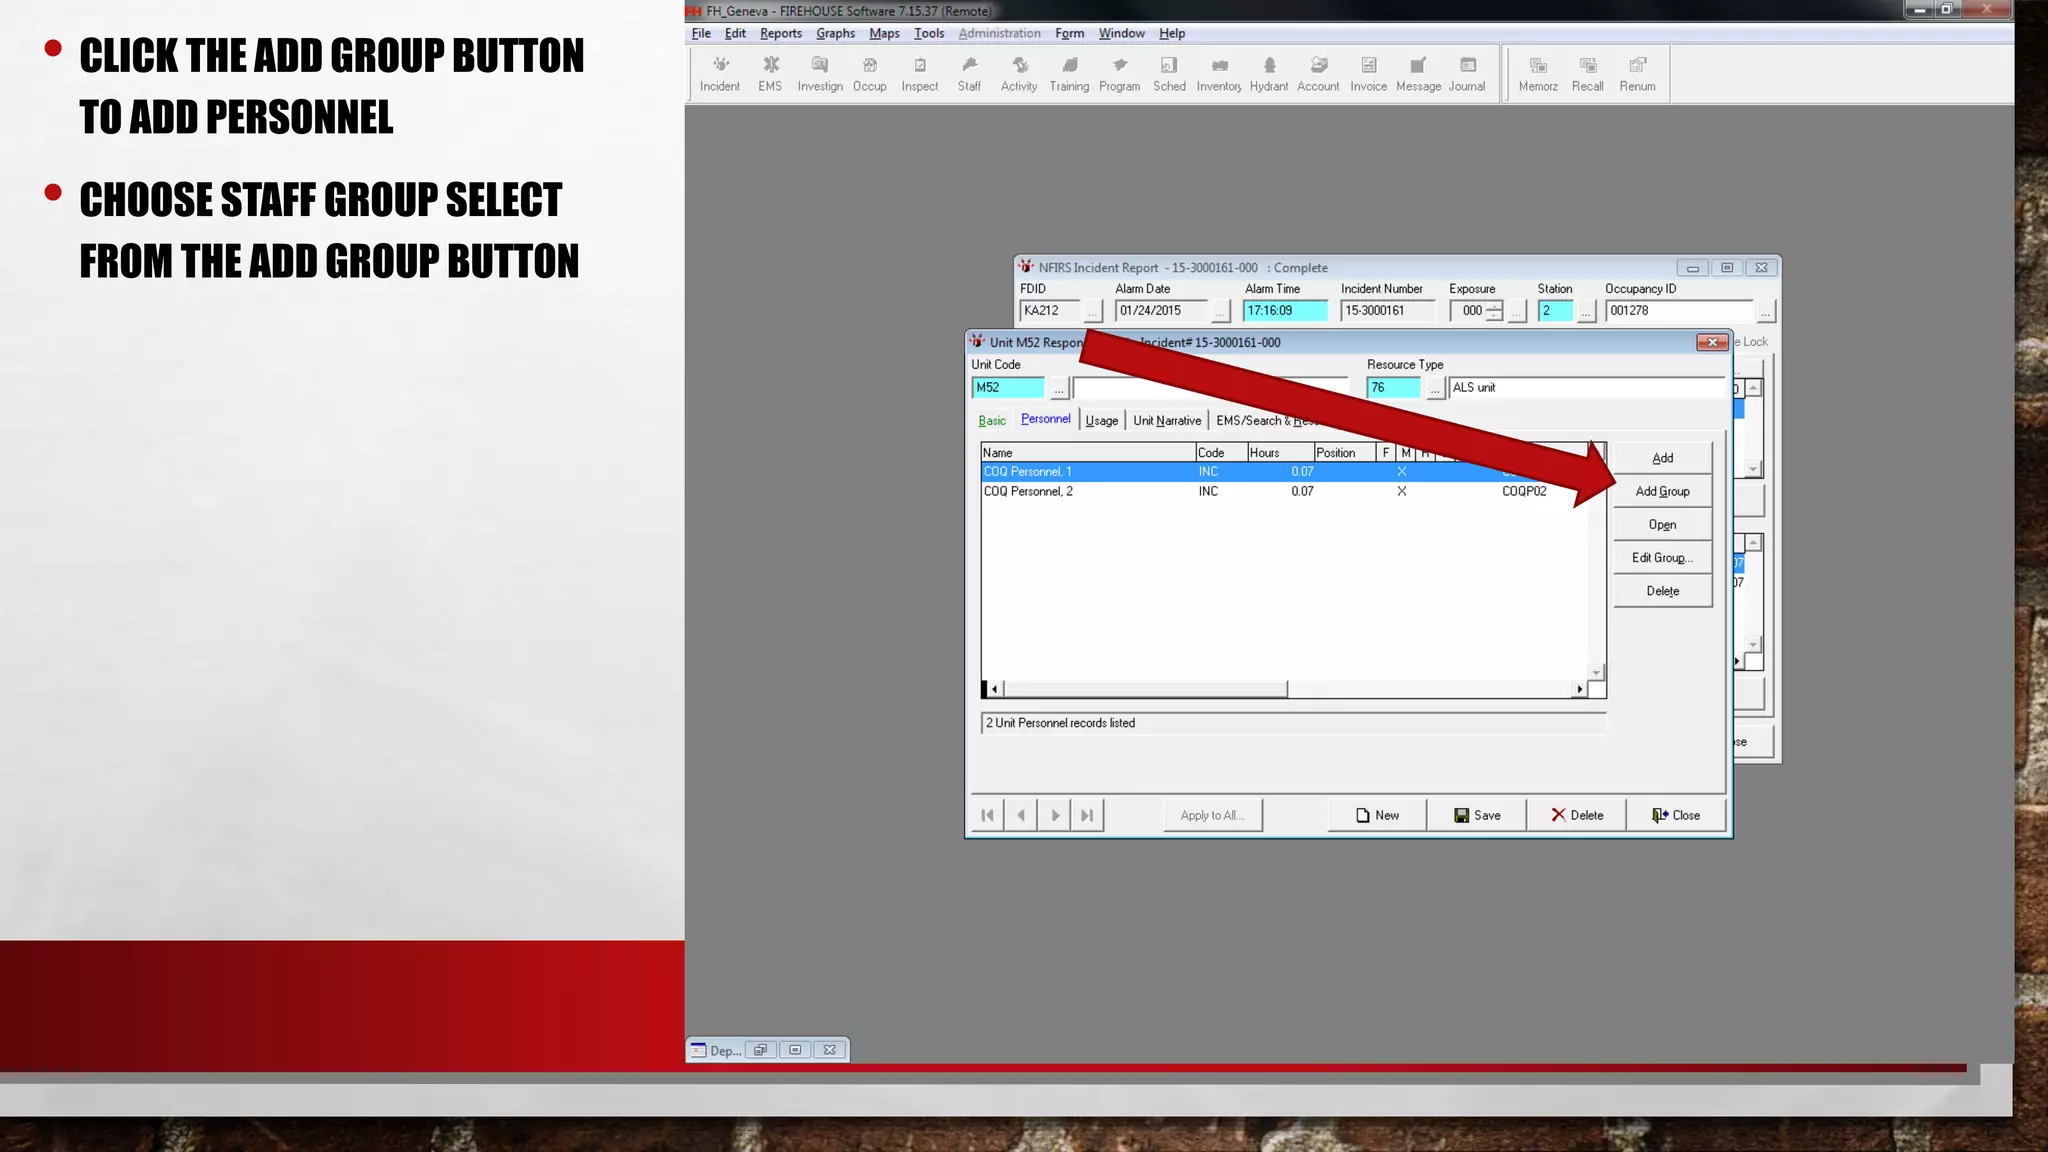Switch to the Unit Narrative tab
The width and height of the screenshot is (2048, 1152).
1167,421
